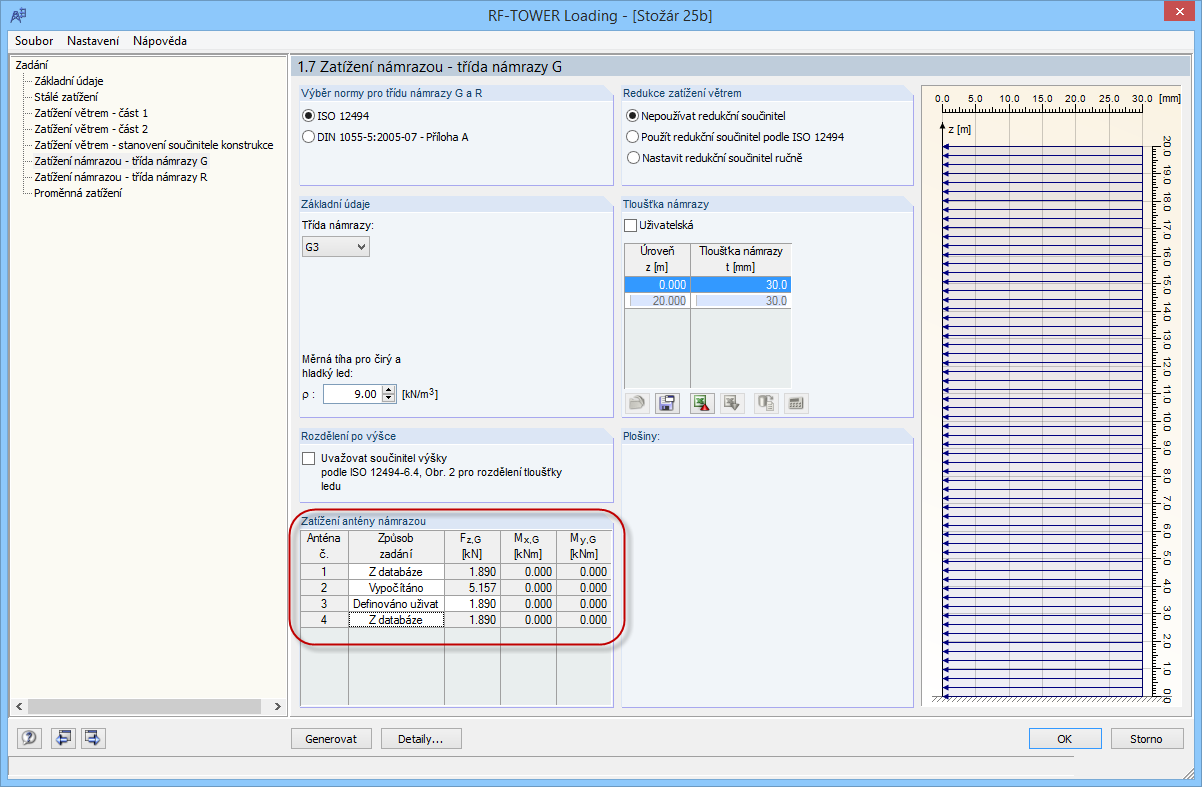This screenshot has width=1202, height=787.
Task: Open Základní údaje in navigator tree
Action: (69, 81)
